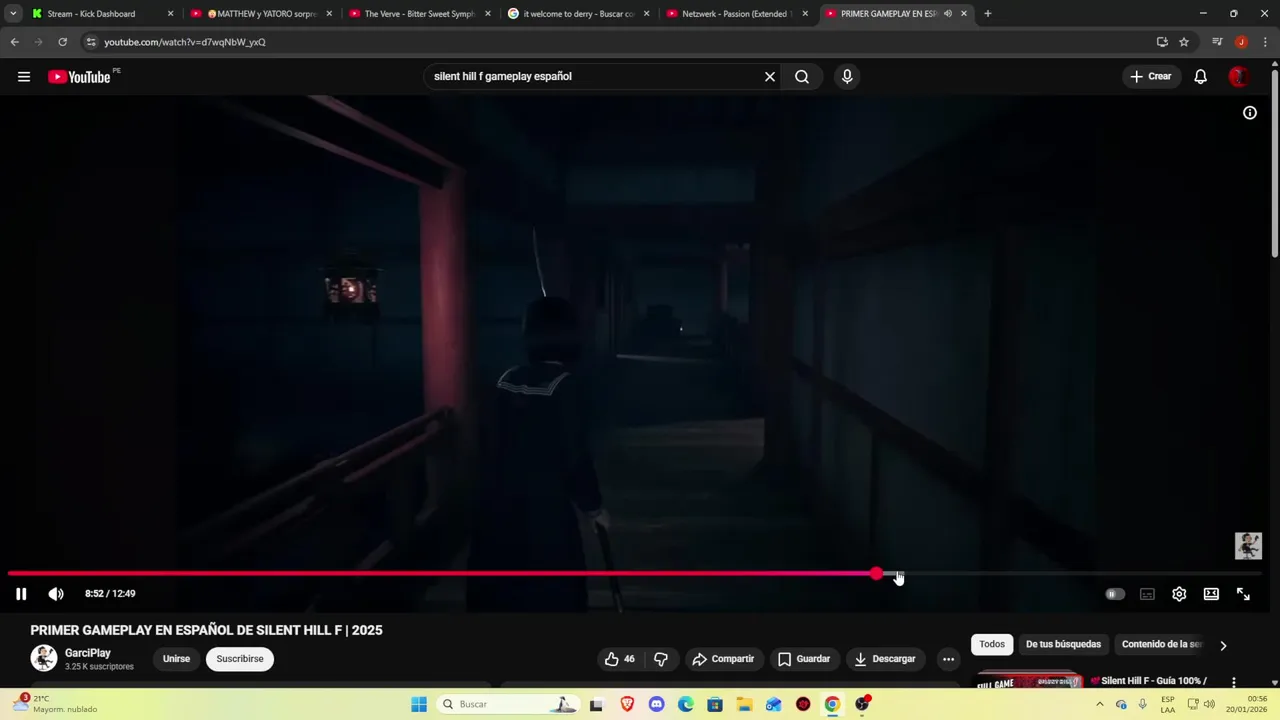Viewport: 1280px width, 720px height.
Task: Like the video with thumbs up
Action: tap(620, 659)
